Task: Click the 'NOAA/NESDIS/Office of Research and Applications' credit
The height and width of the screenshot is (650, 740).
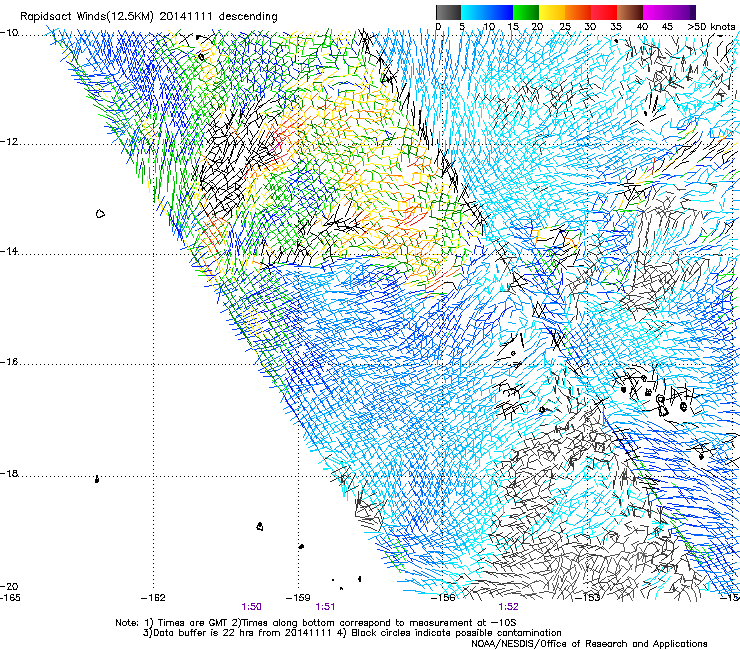Action: [x=589, y=644]
